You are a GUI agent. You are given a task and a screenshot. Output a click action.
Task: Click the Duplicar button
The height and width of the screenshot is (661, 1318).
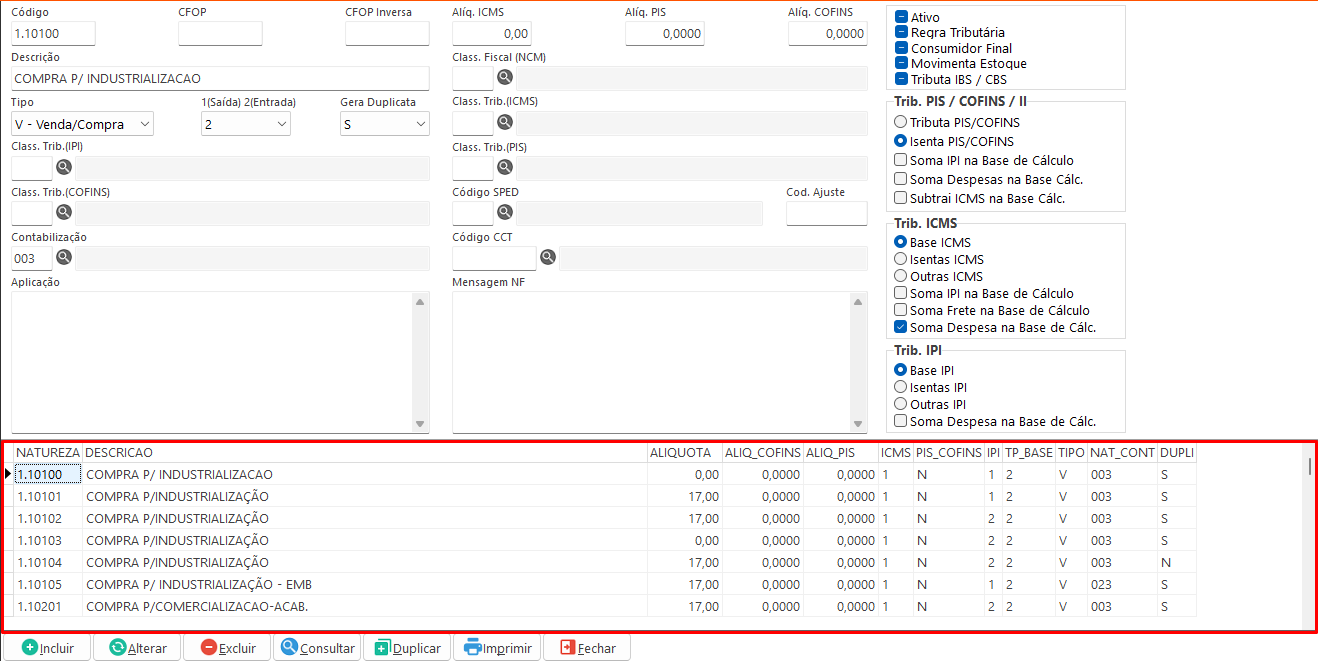tap(407, 648)
